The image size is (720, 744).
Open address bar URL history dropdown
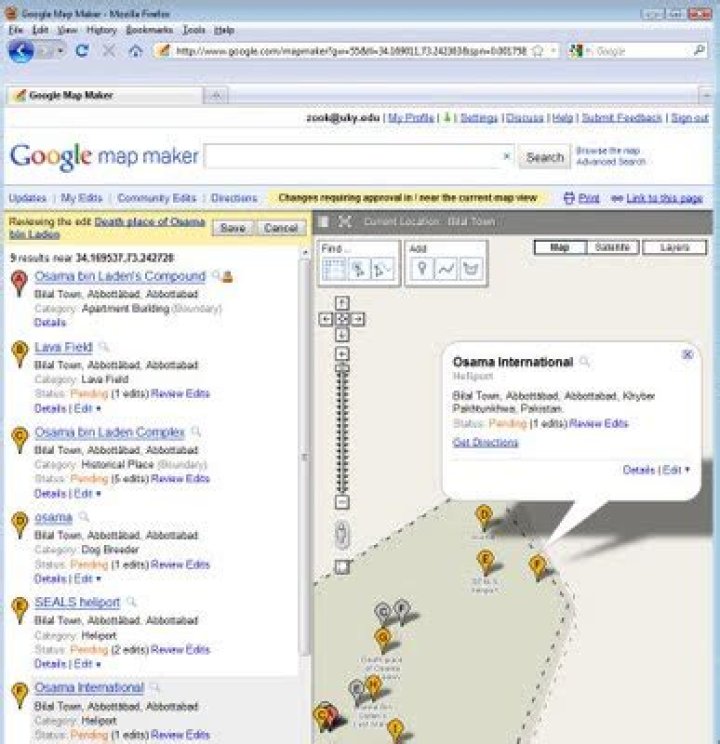[553, 51]
